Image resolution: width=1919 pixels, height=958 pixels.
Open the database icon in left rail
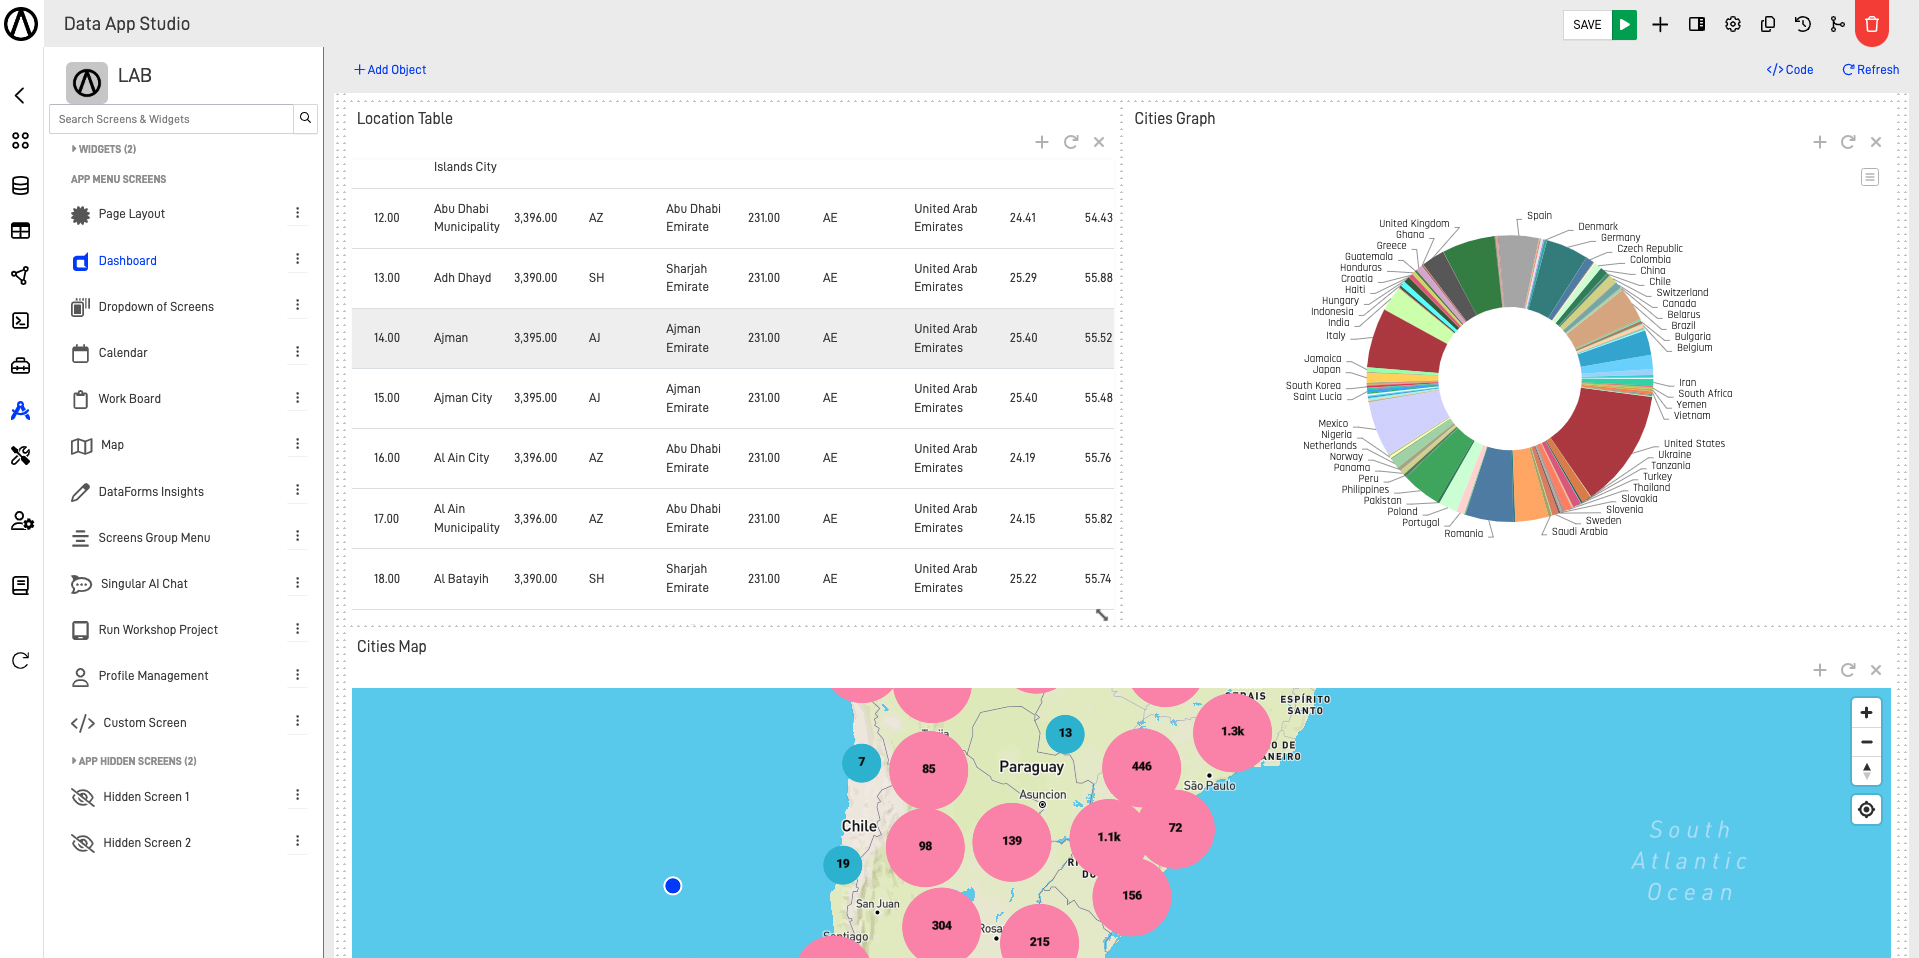(20, 186)
